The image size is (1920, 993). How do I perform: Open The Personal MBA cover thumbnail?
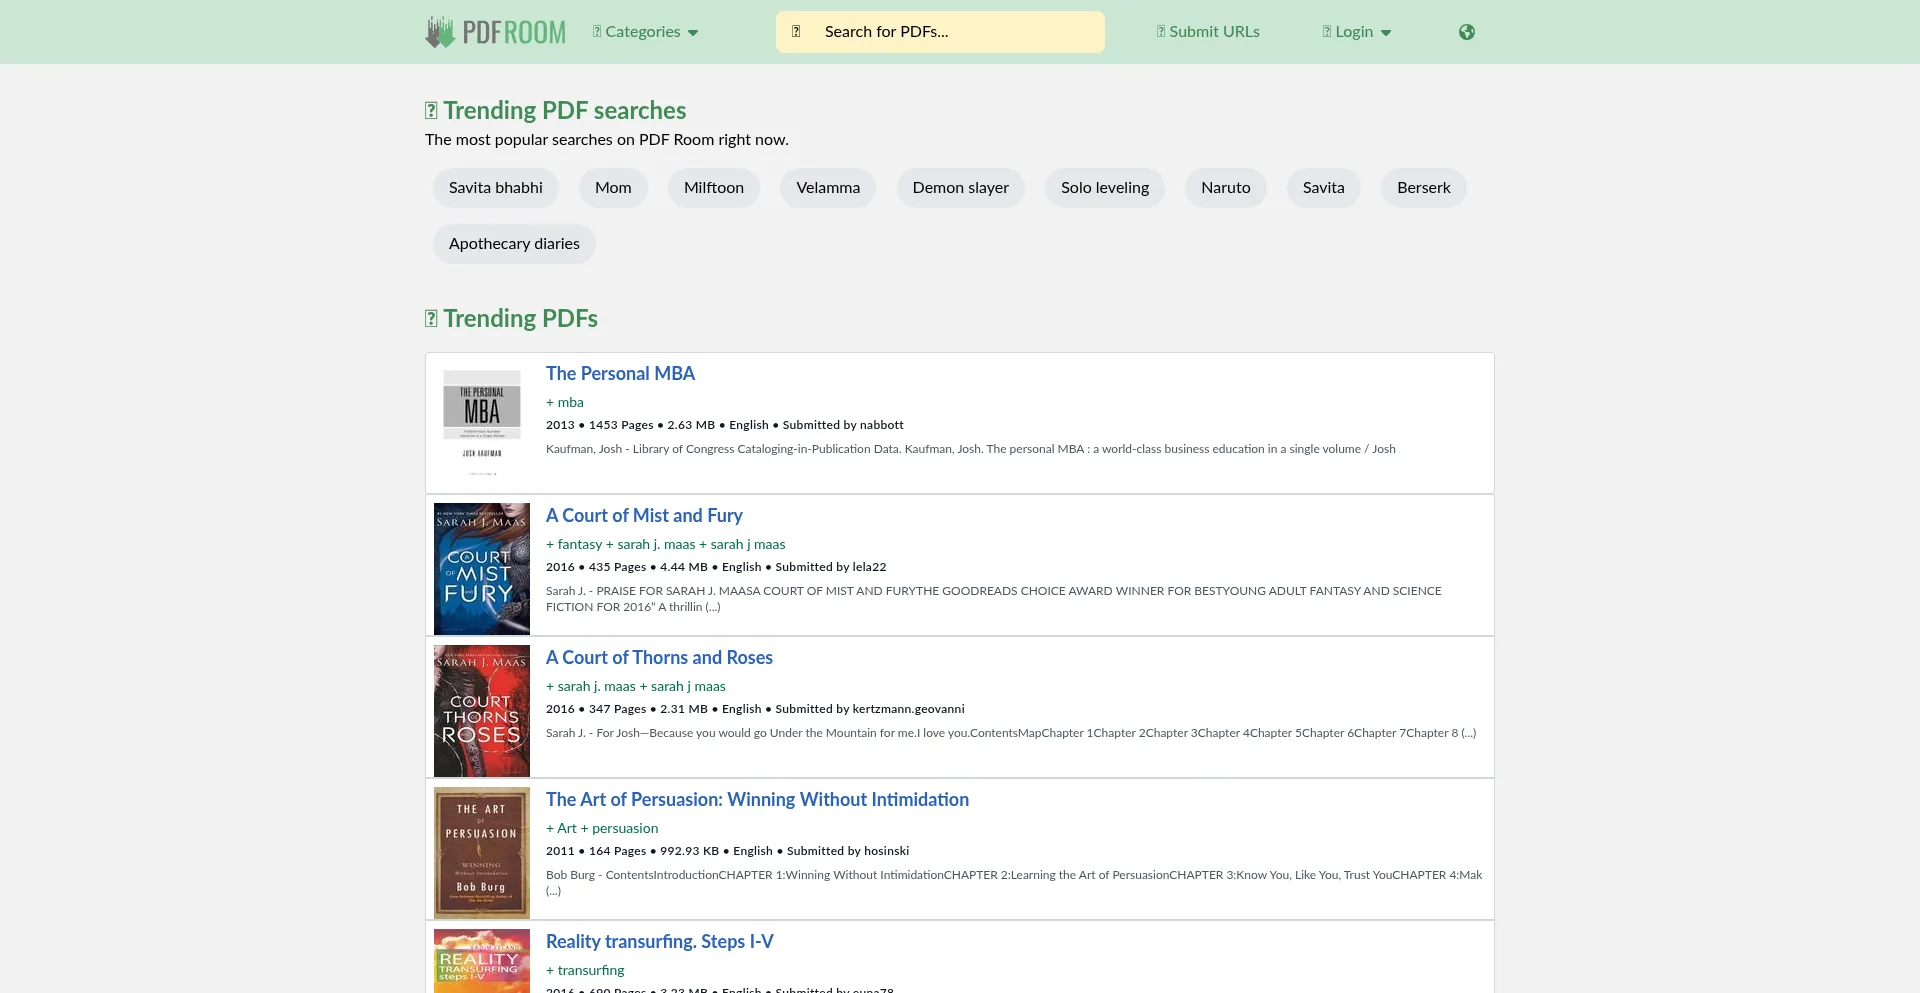(482, 423)
